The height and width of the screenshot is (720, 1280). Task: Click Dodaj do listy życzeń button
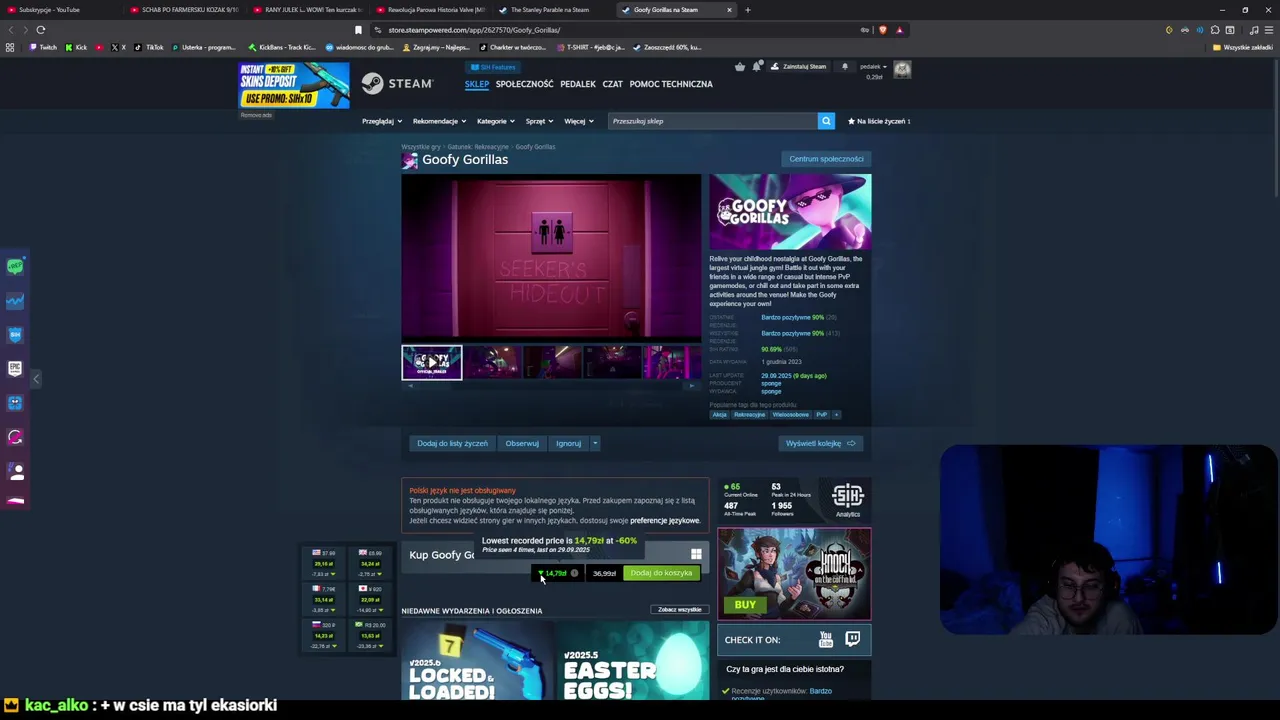(452, 443)
